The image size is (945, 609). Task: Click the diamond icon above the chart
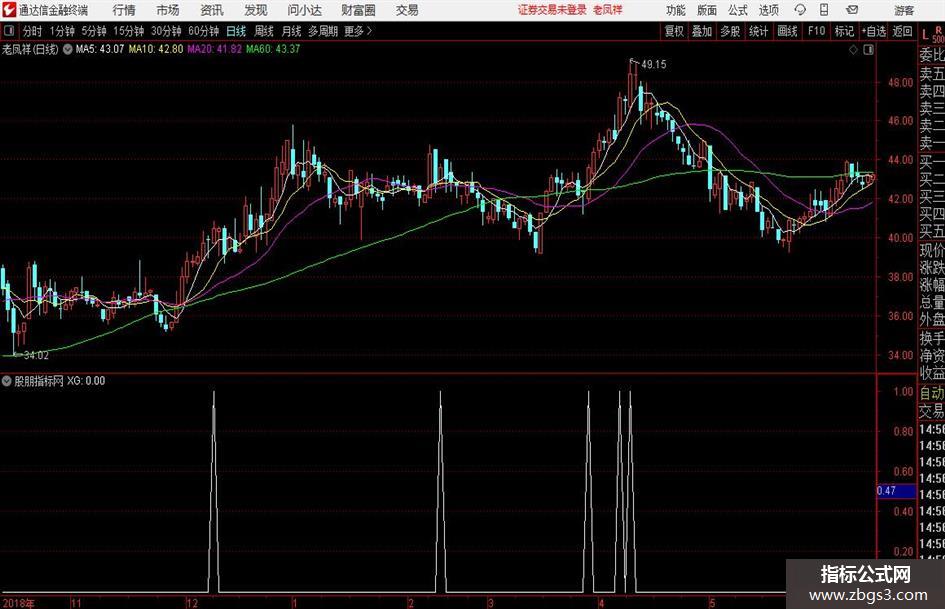(853, 50)
